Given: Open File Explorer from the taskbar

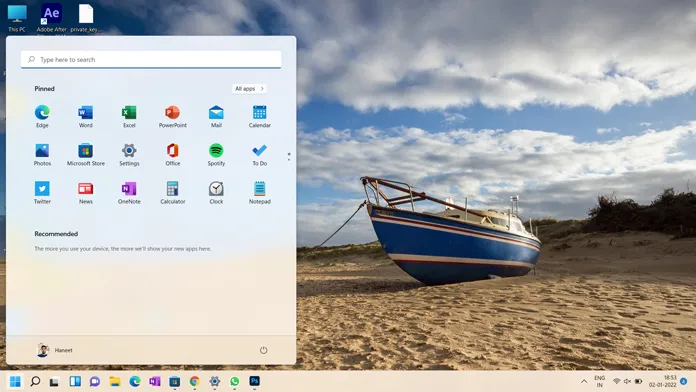Looking at the screenshot, I should pyautogui.click(x=115, y=381).
